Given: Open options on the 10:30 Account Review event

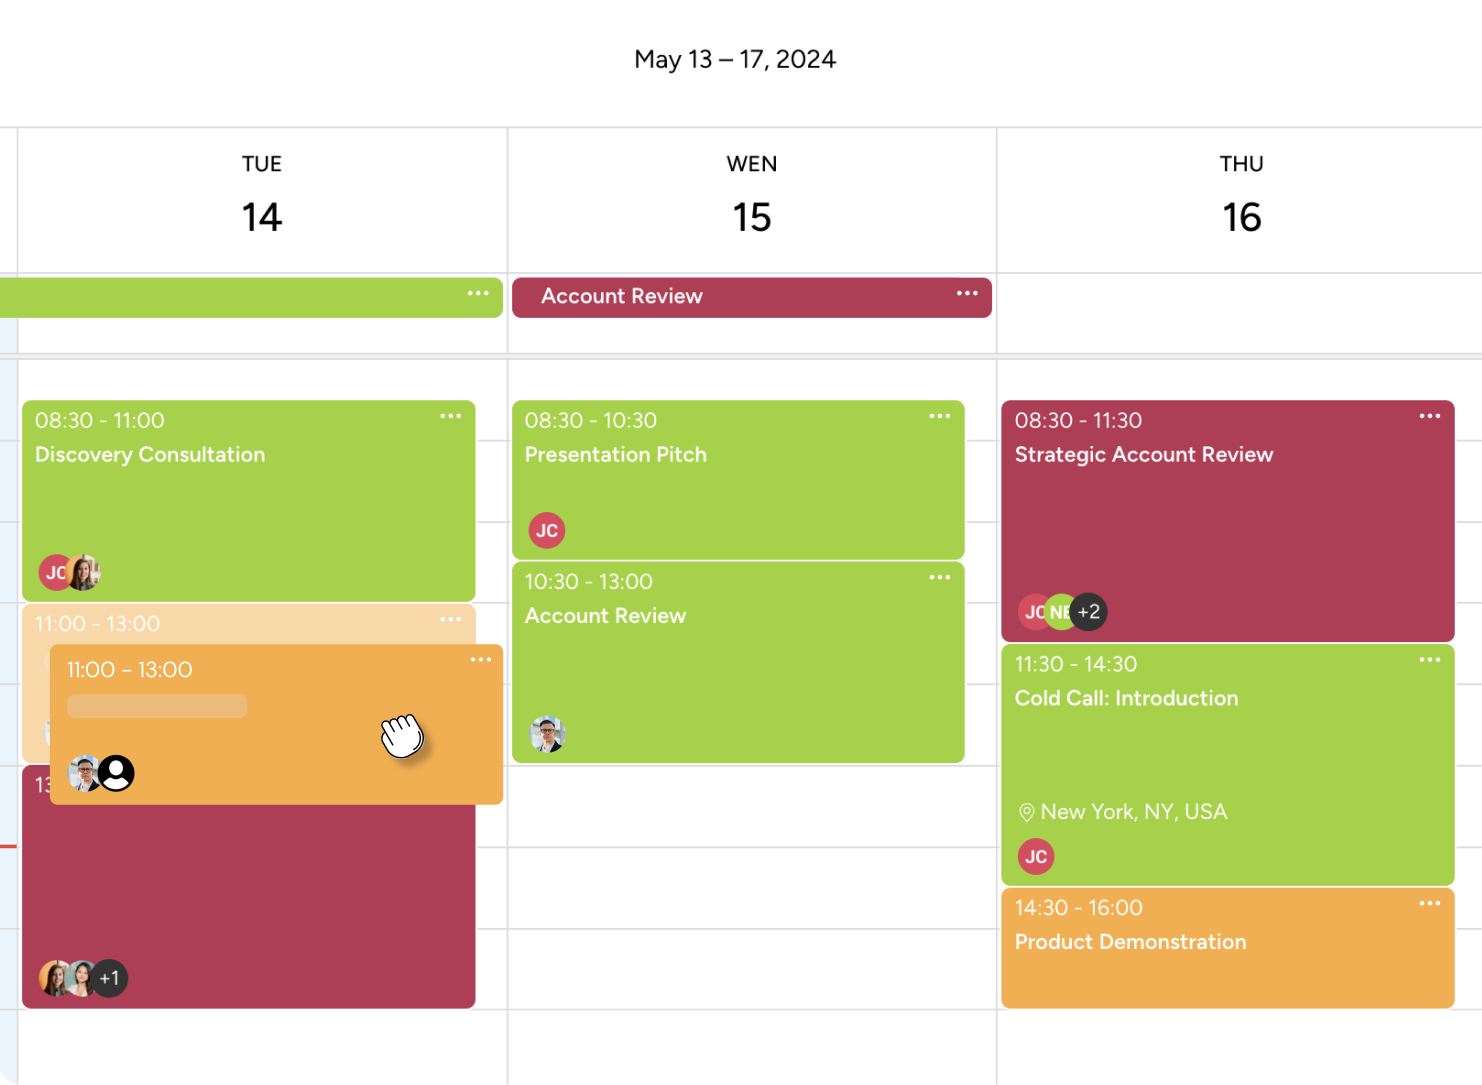Looking at the screenshot, I should coord(940,577).
